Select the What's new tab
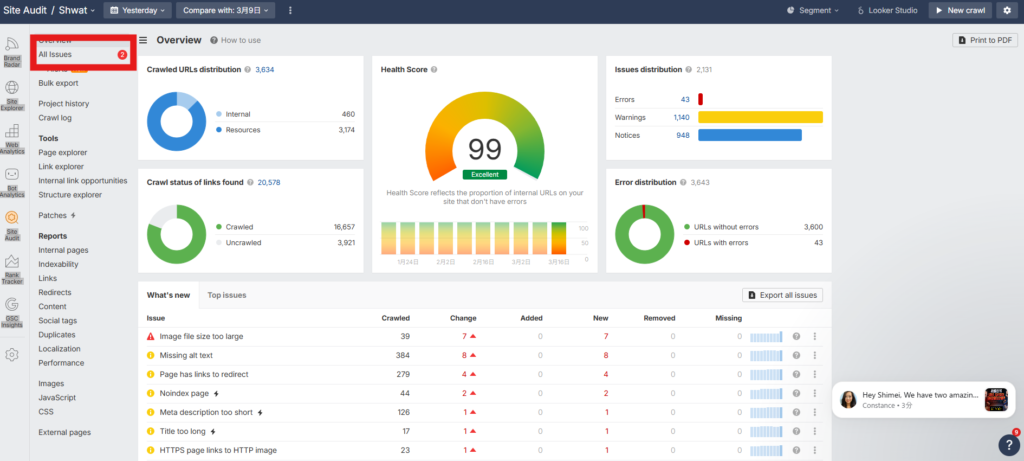The image size is (1024, 461). tap(168, 295)
